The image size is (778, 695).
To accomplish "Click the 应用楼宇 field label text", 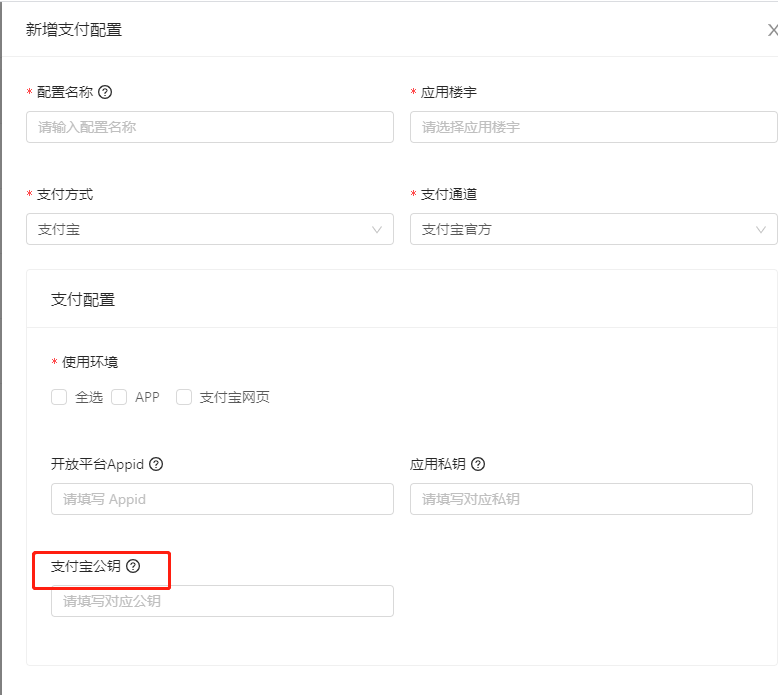I will click(x=449, y=92).
